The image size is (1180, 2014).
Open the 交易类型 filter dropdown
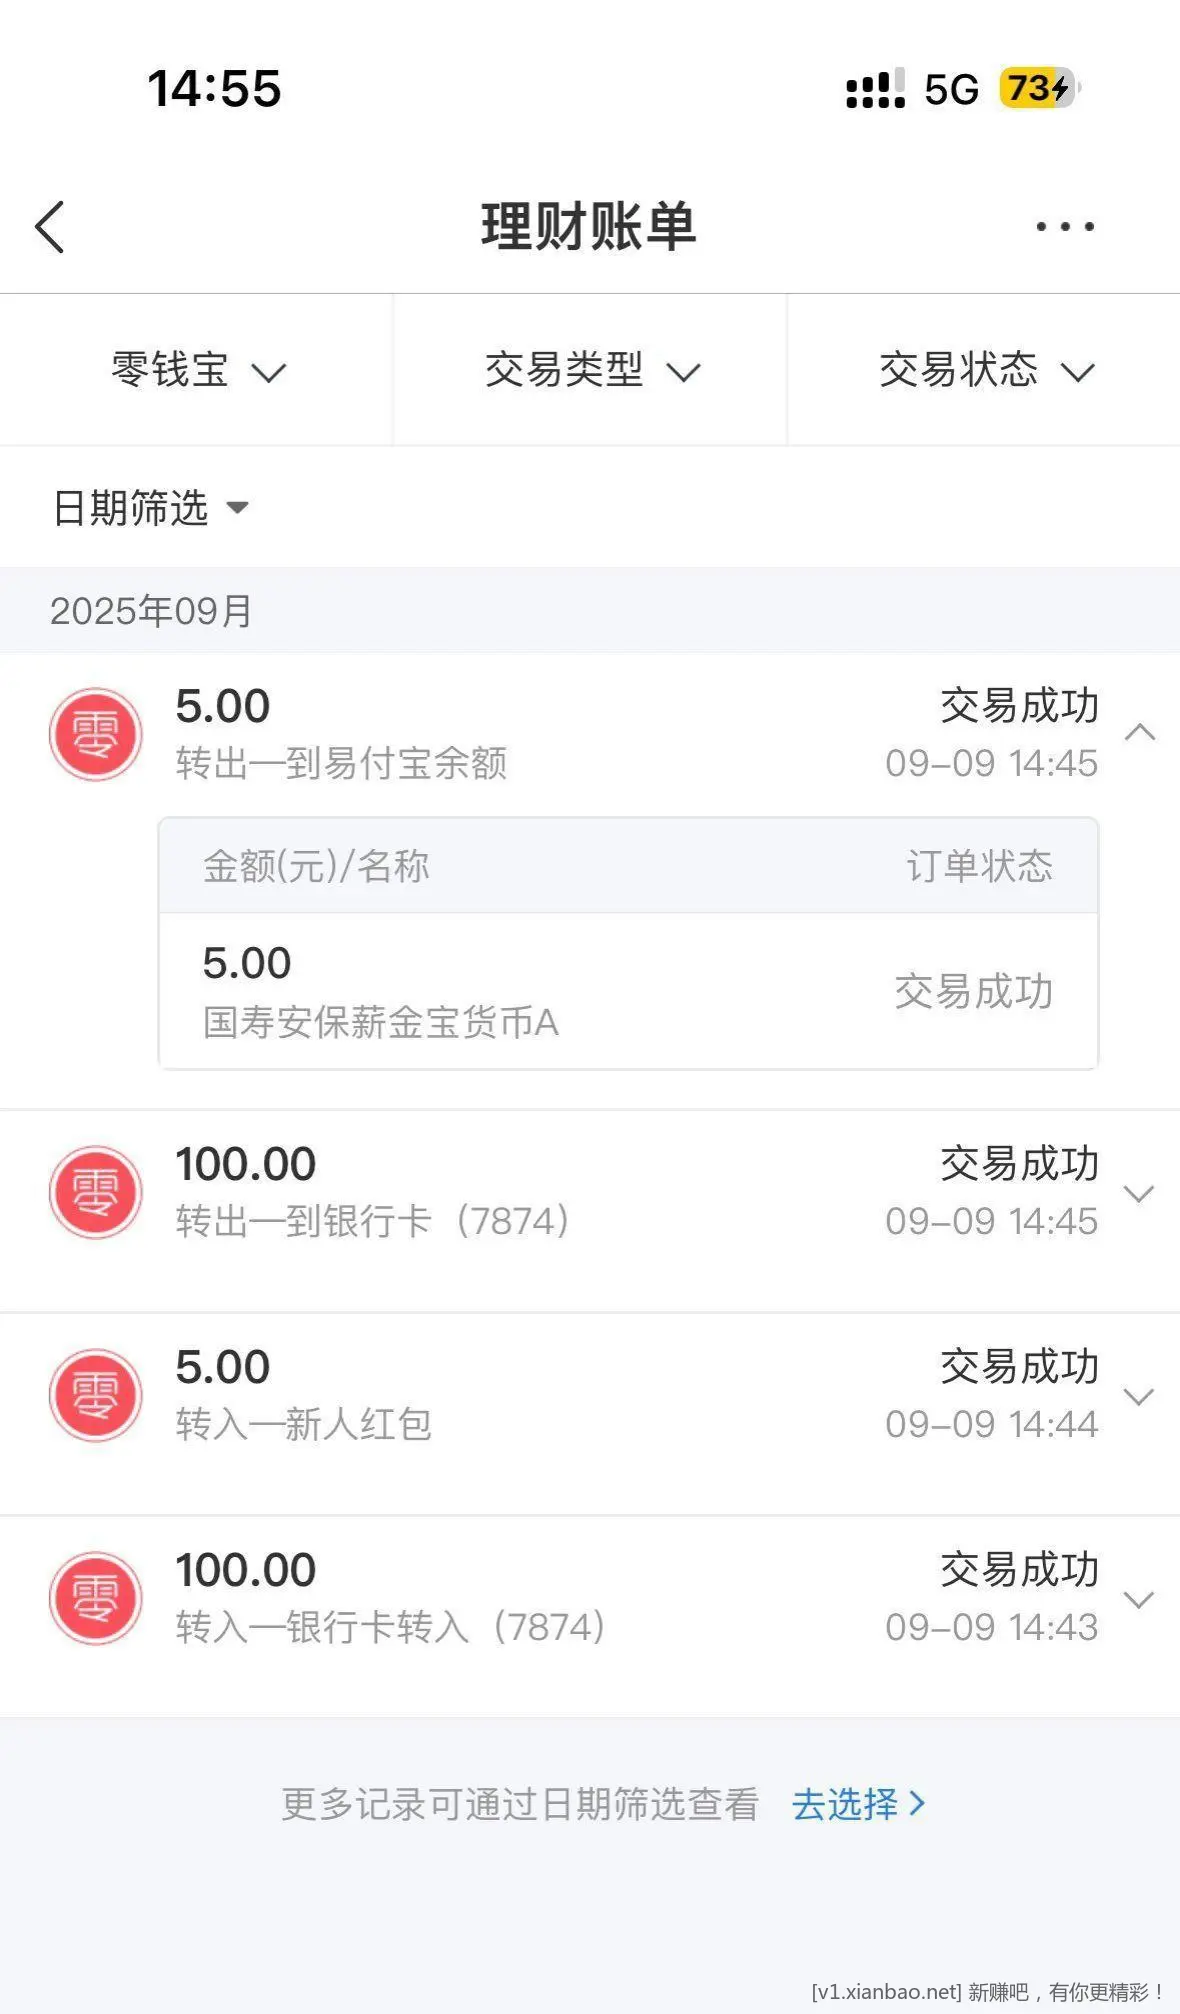590,370
